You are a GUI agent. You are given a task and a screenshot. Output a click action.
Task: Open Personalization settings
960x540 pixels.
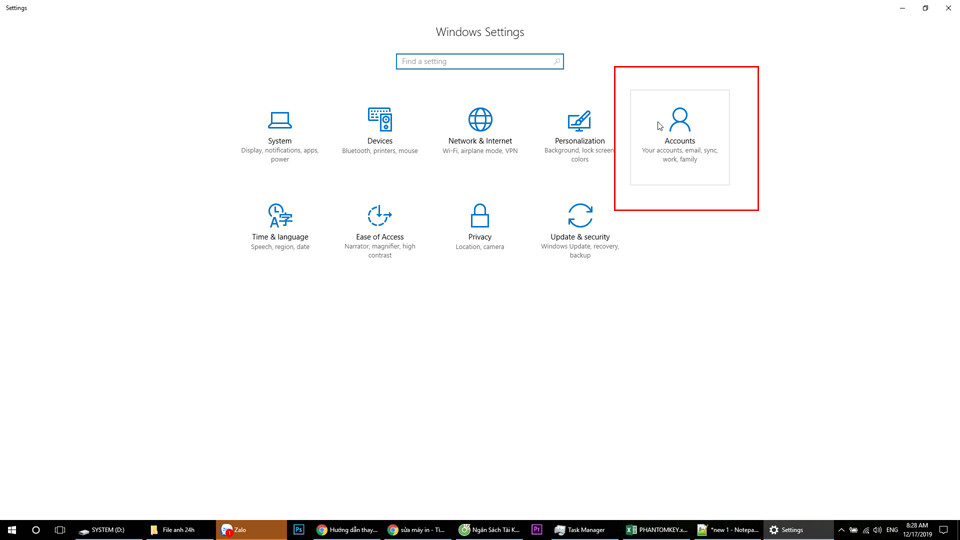pyautogui.click(x=579, y=137)
